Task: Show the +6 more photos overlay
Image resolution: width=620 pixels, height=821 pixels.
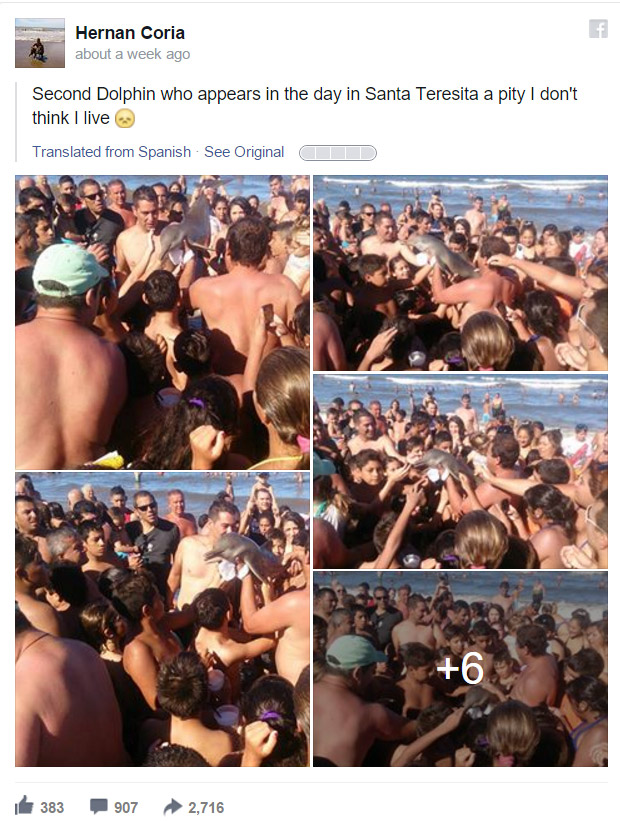Action: tap(460, 669)
